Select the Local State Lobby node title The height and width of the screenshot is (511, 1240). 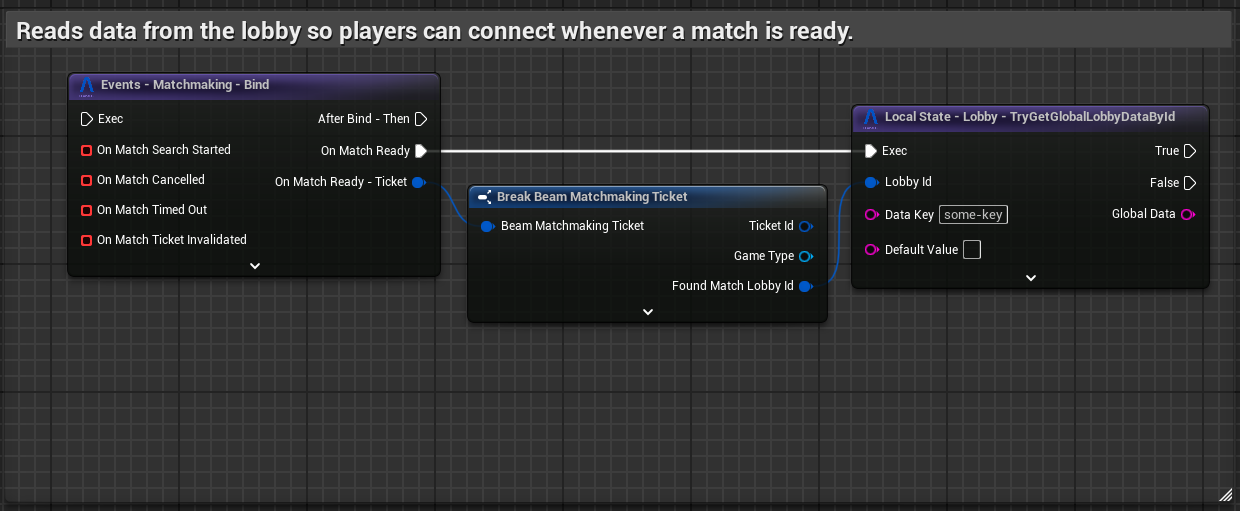(x=1029, y=117)
